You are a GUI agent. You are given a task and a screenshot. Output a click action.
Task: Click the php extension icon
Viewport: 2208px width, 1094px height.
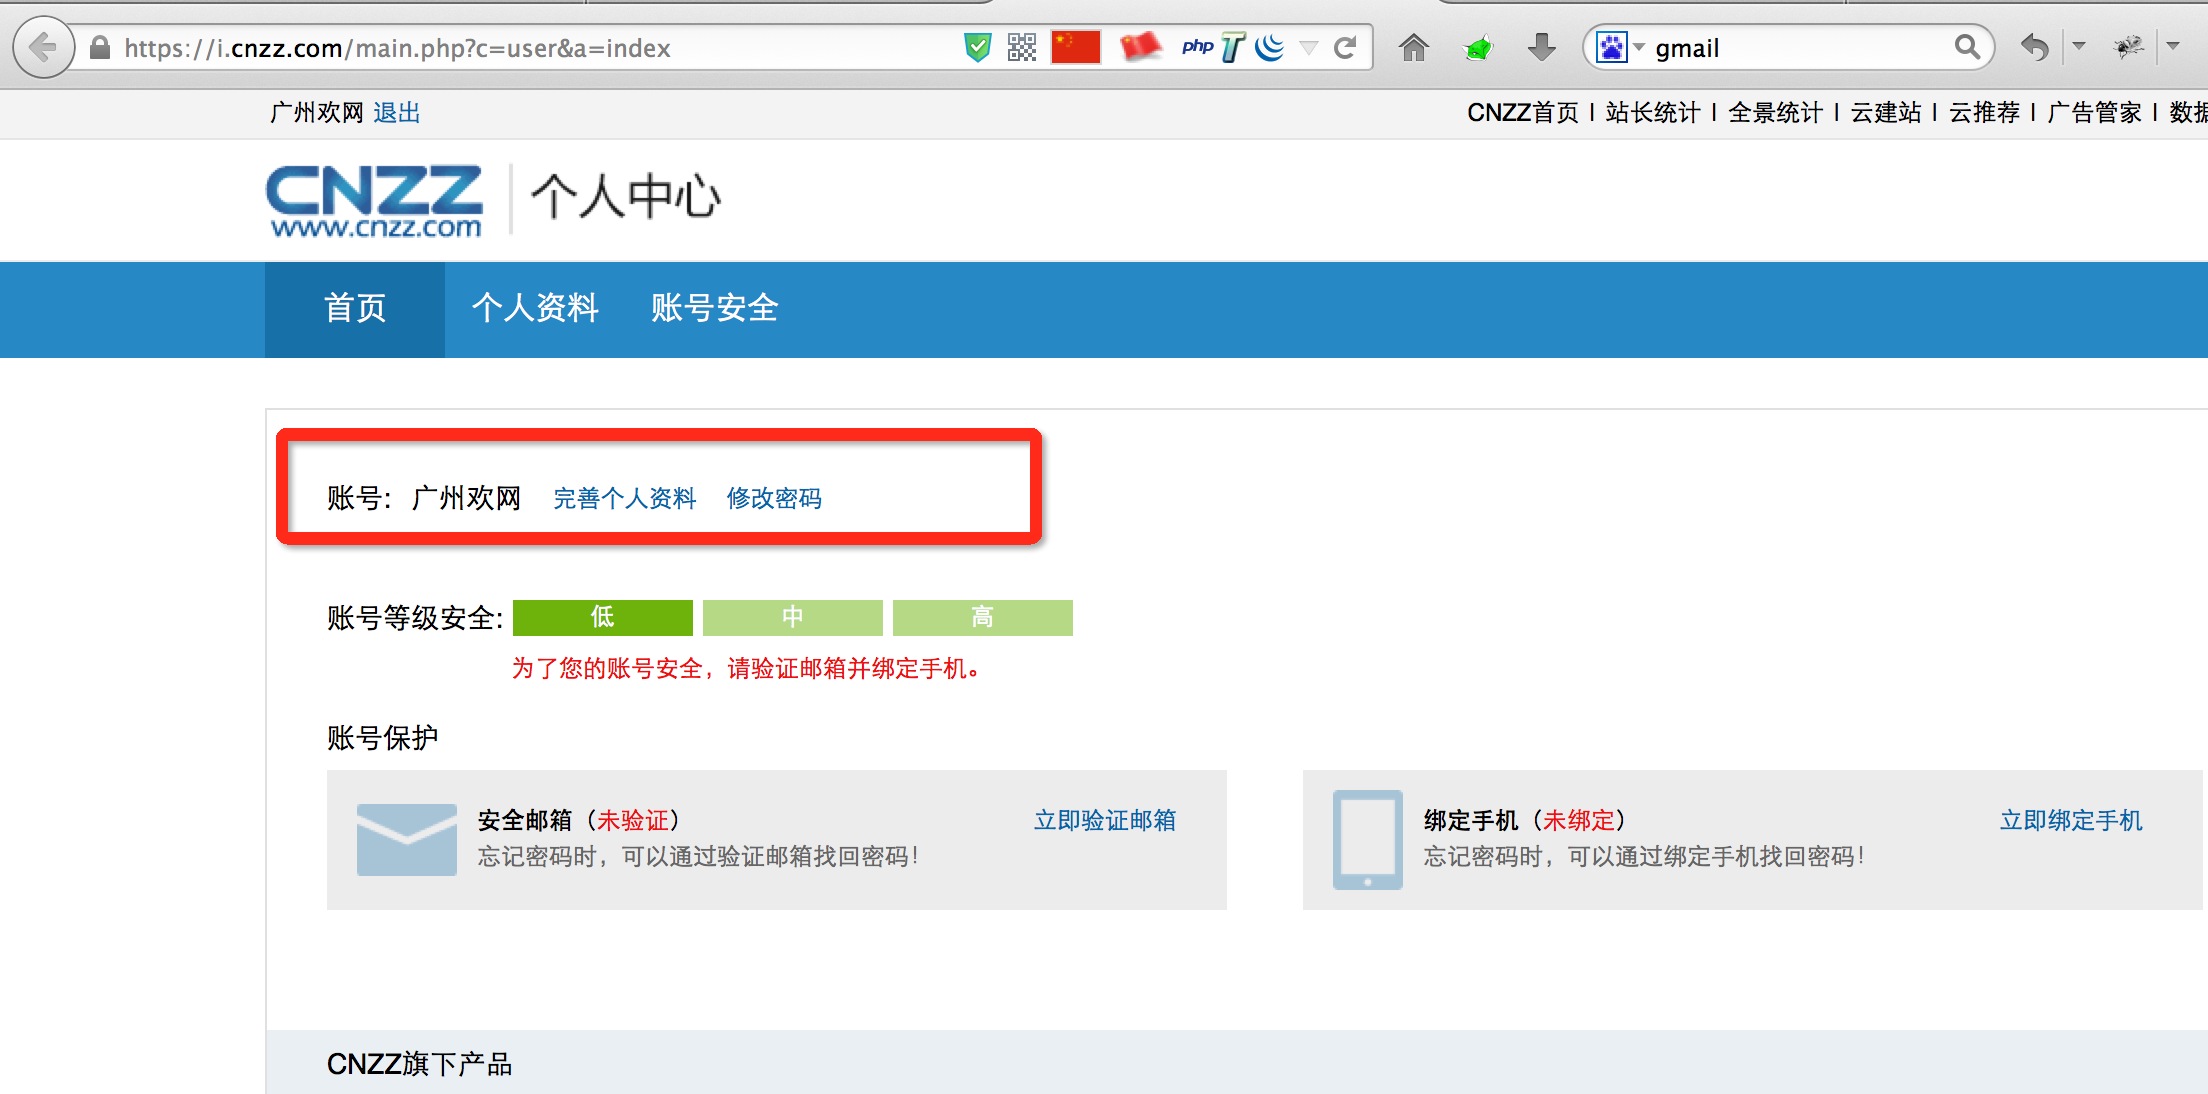point(1197,46)
